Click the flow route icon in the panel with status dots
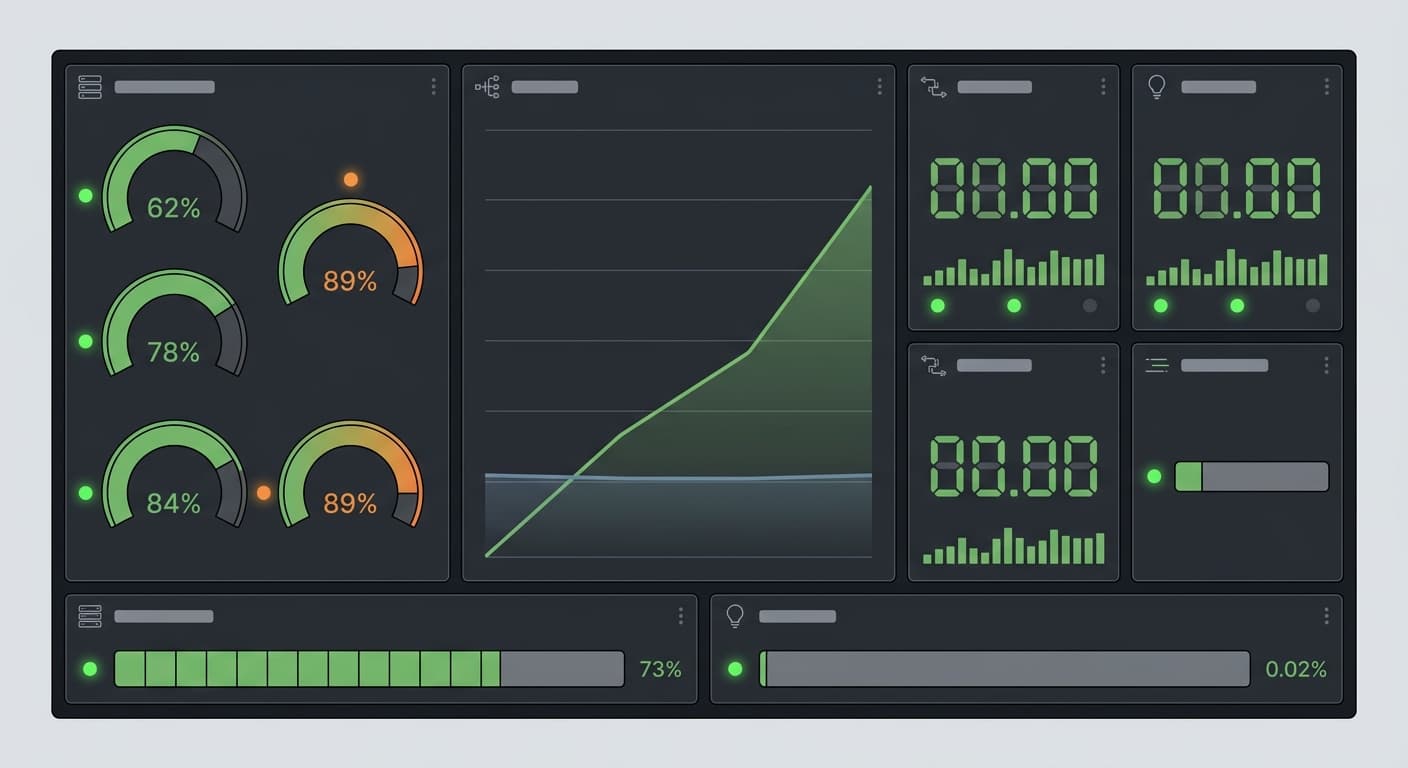The width and height of the screenshot is (1408, 768). [x=933, y=87]
